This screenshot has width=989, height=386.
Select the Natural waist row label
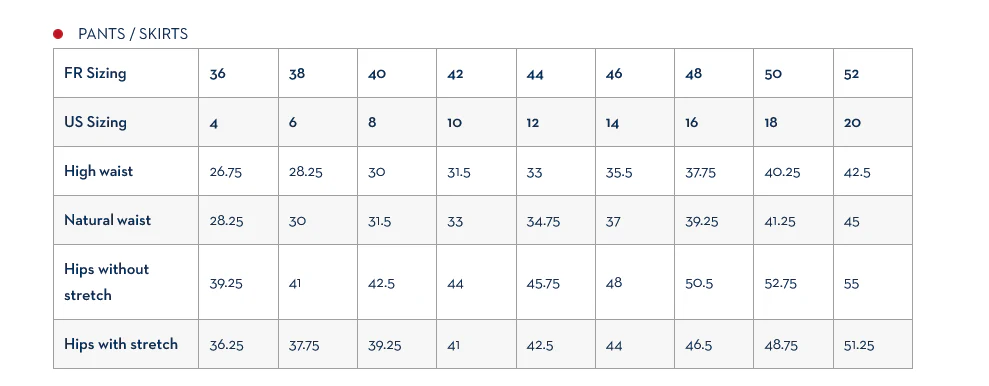(108, 220)
